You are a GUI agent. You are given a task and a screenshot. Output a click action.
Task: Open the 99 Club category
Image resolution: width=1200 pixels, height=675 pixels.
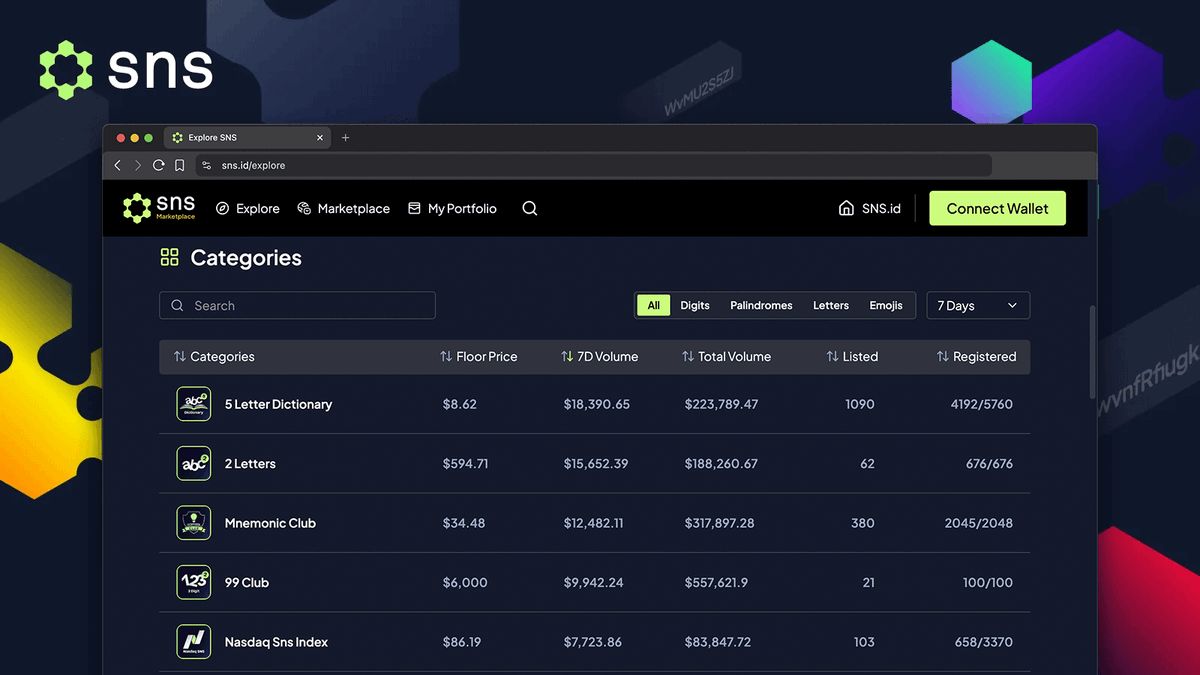(x=247, y=583)
